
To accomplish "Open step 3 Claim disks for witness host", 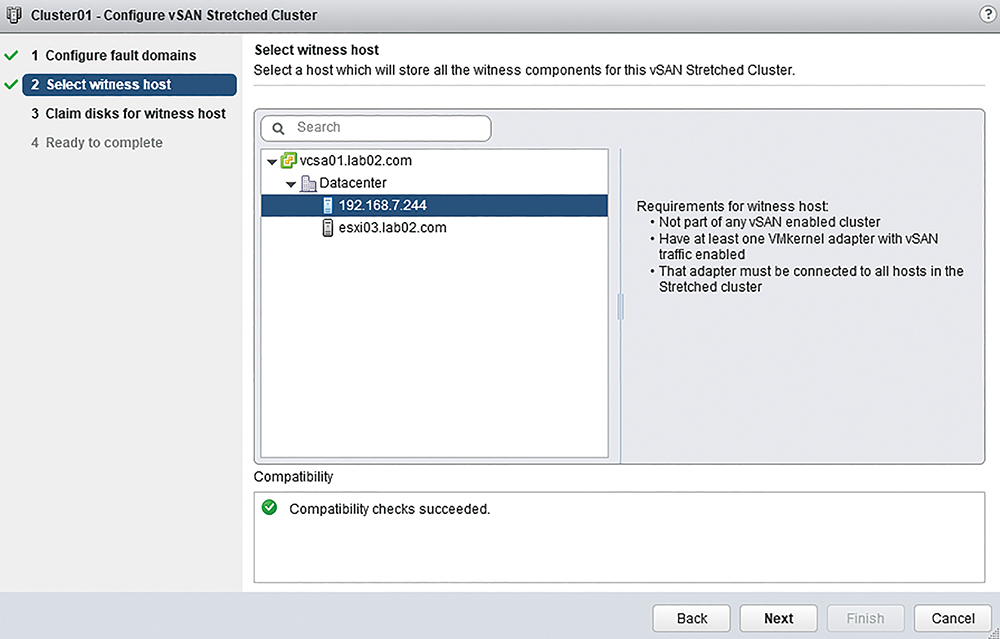I will pyautogui.click(x=128, y=114).
